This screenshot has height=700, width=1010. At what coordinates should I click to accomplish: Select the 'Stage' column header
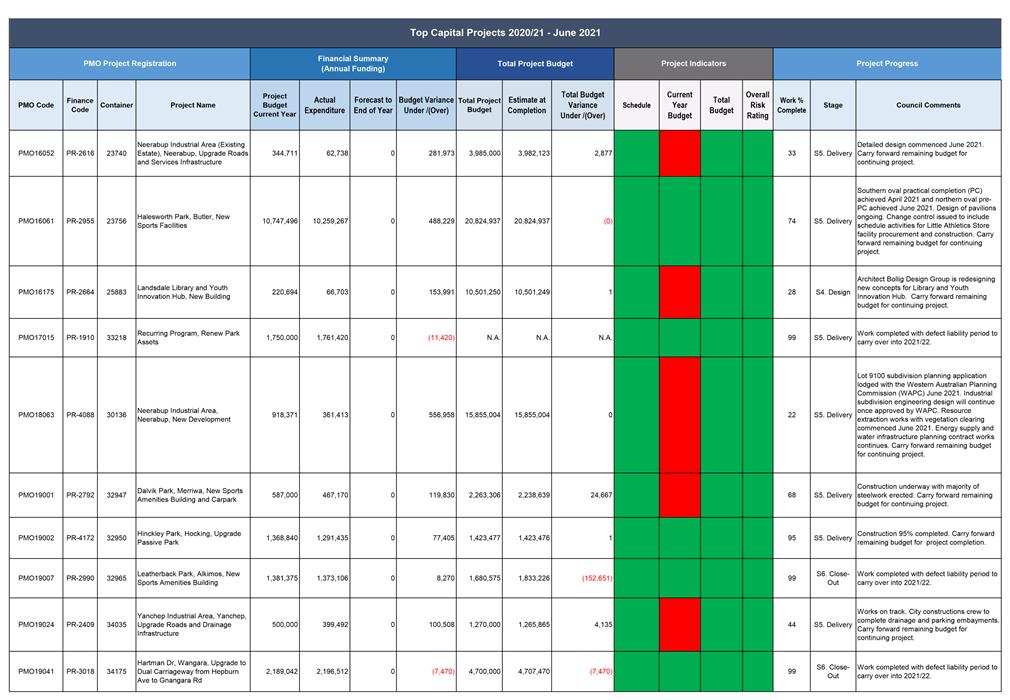coord(833,105)
